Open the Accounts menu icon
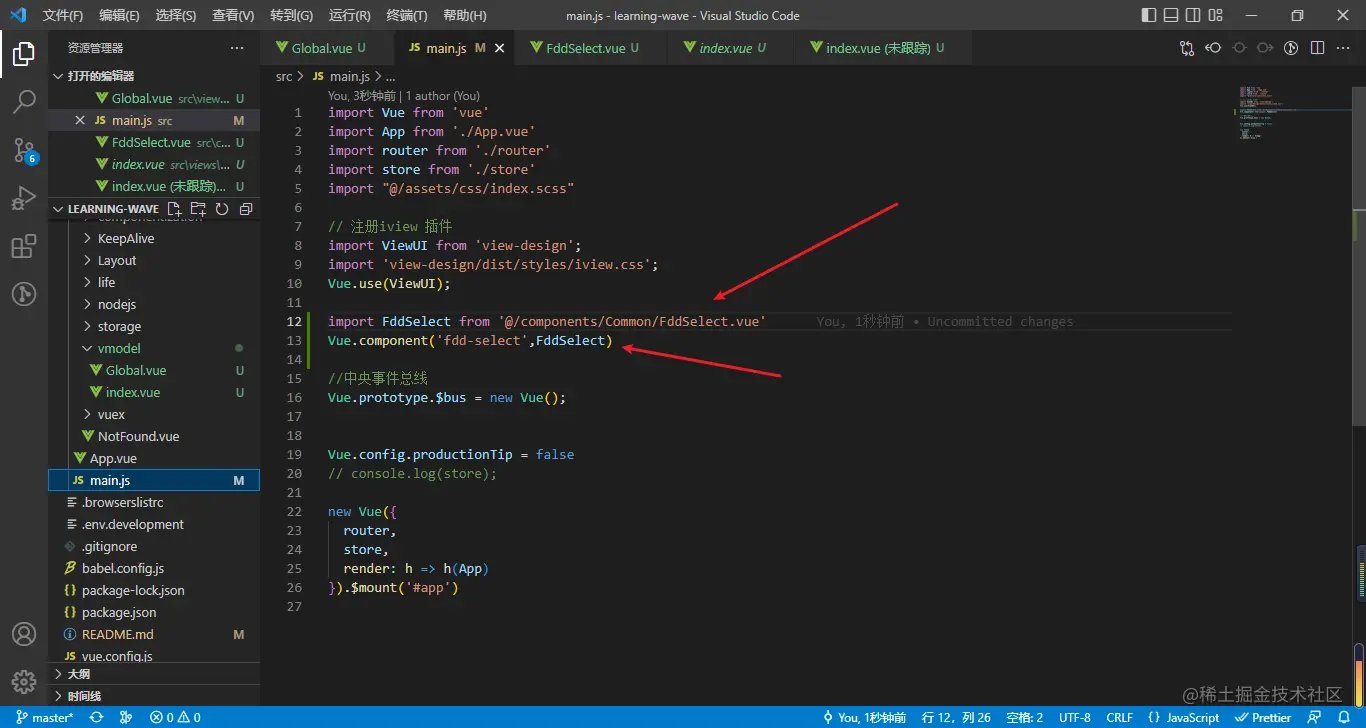This screenshot has height=728, width=1366. point(24,634)
